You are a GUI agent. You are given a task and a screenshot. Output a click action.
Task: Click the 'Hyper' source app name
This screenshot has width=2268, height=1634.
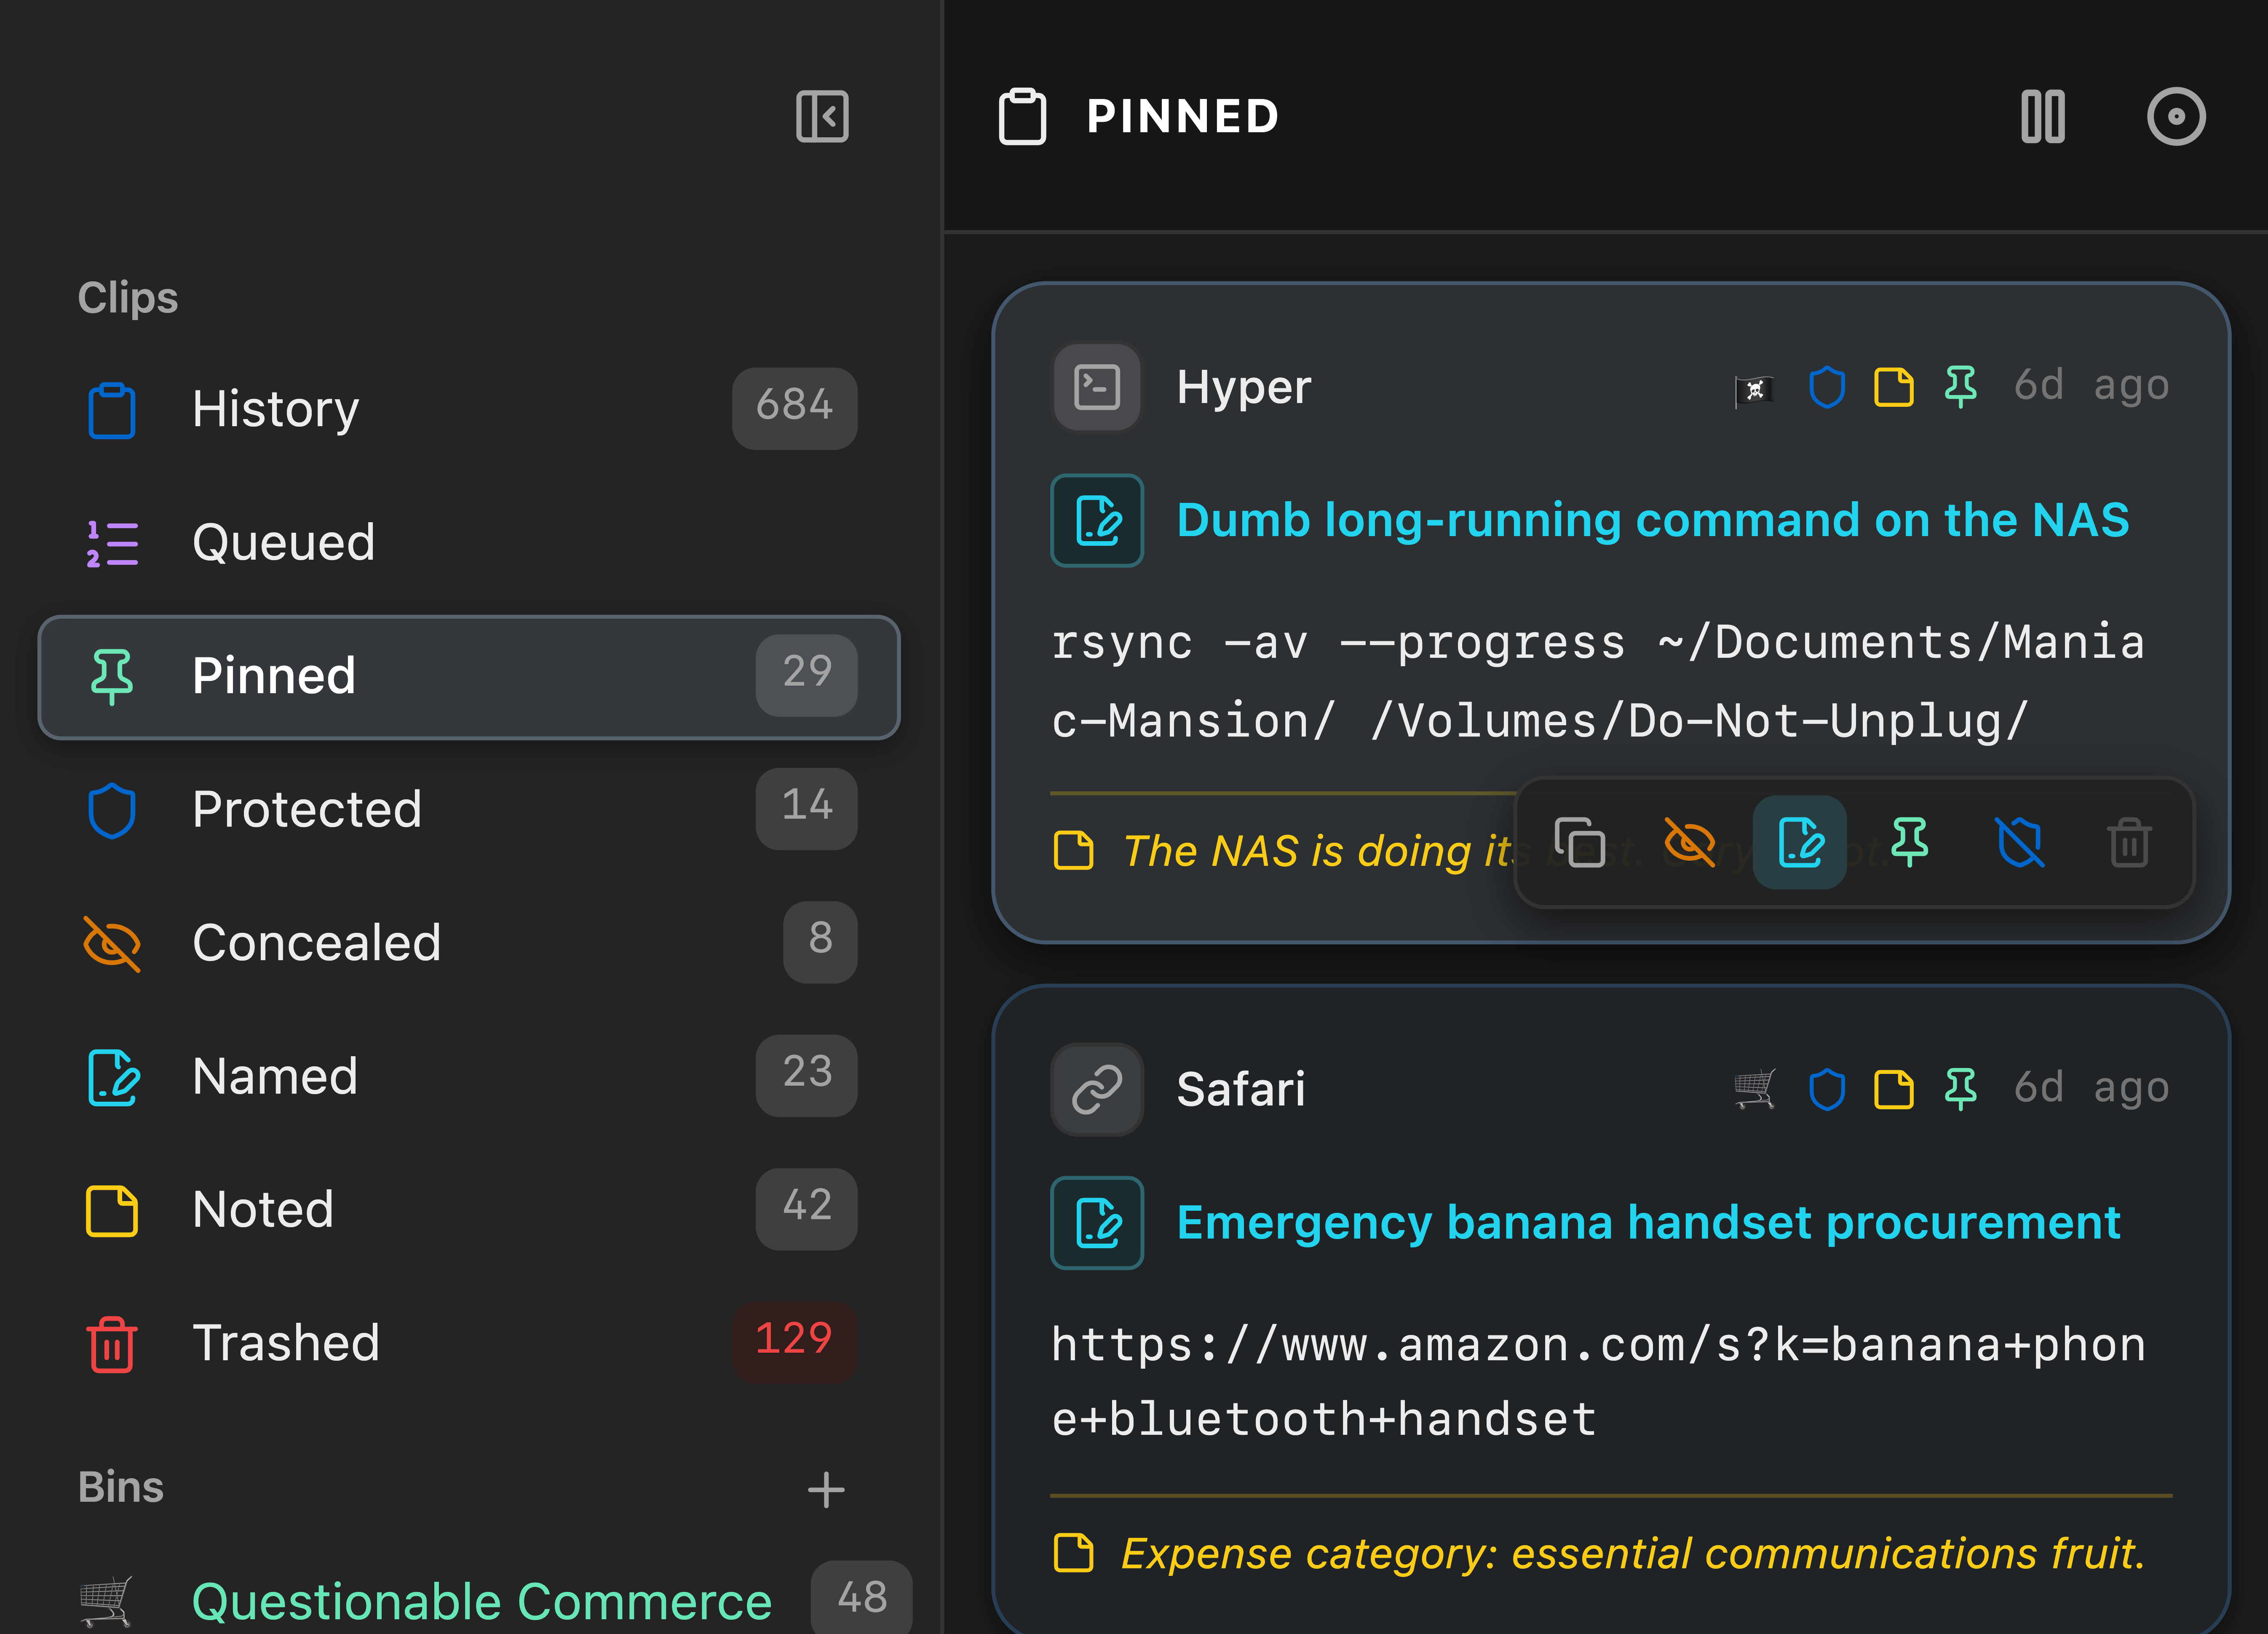1243,388
